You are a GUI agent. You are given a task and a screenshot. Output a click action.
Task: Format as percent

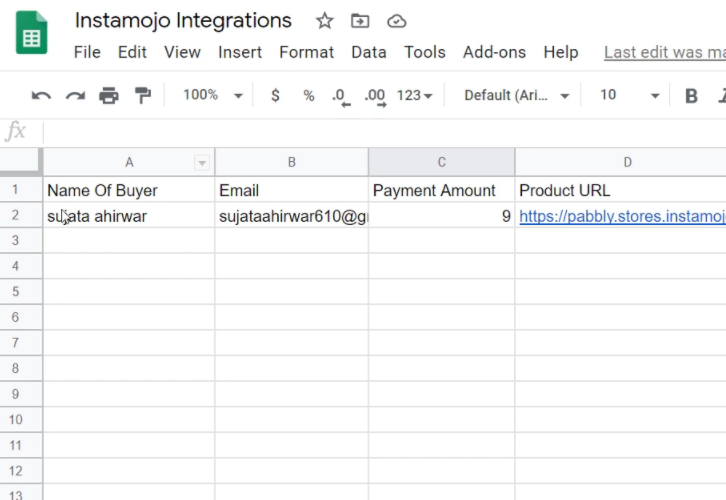309,96
